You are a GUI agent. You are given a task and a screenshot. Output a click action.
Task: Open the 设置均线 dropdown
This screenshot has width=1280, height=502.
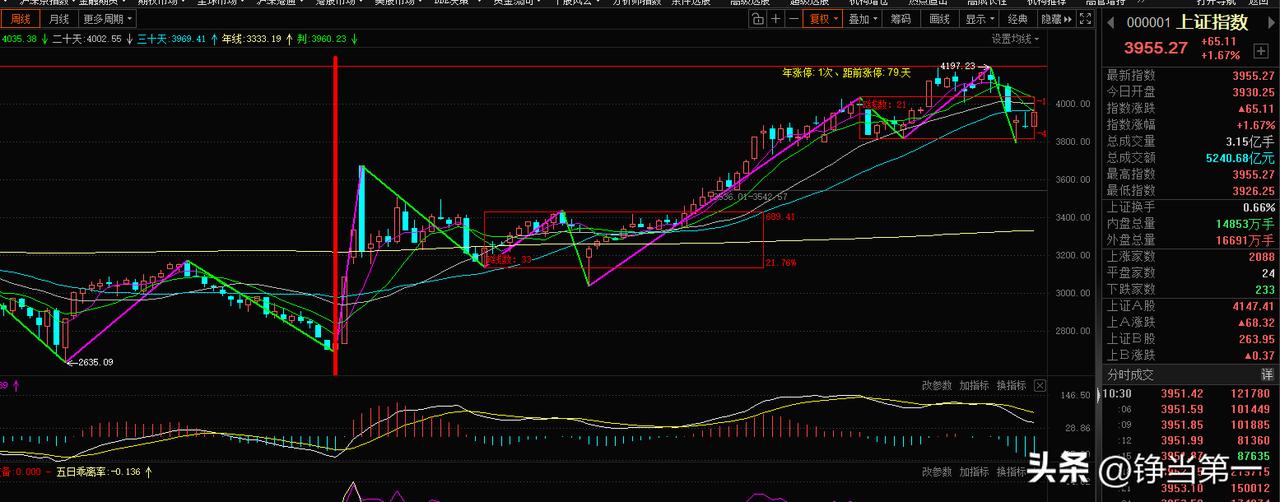[x=1015, y=39]
